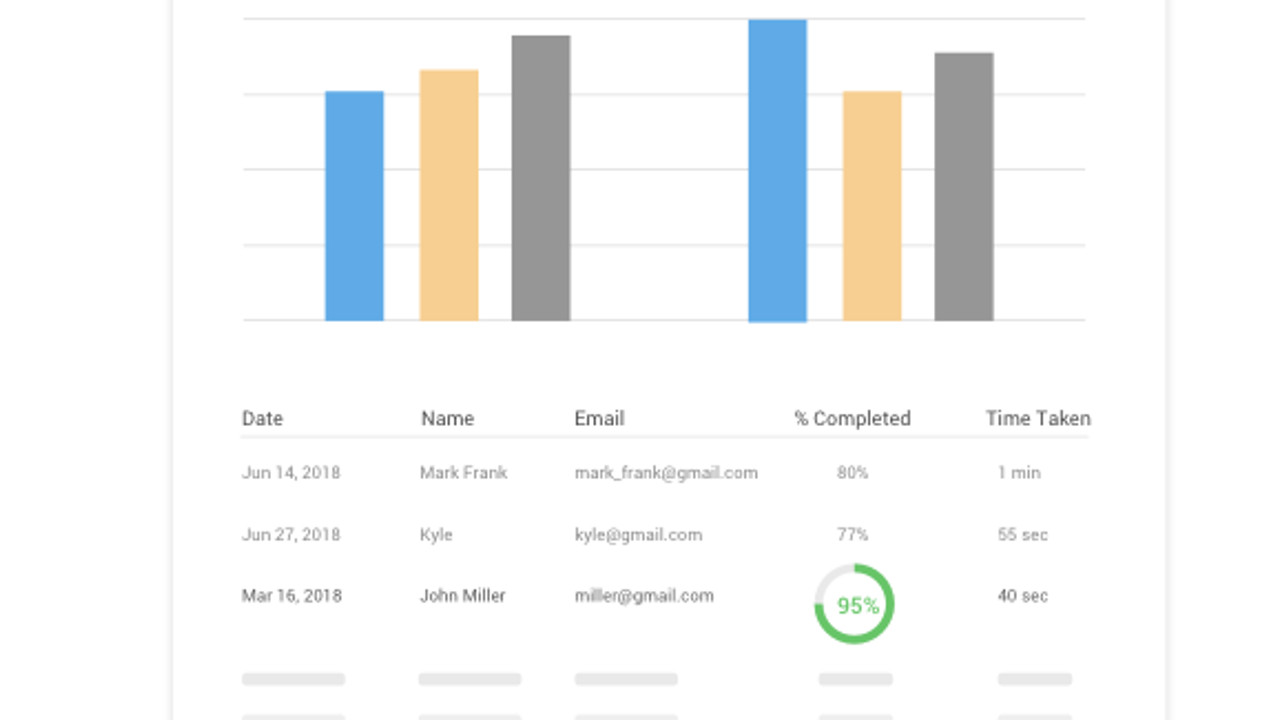This screenshot has height=720, width=1280.
Task: Select the John Miller name cell
Action: tap(462, 596)
